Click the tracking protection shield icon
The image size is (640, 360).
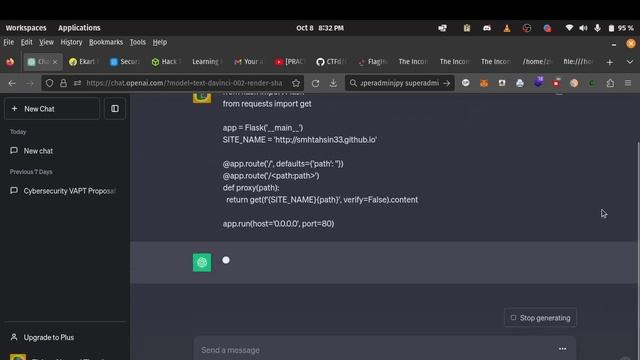[49, 83]
